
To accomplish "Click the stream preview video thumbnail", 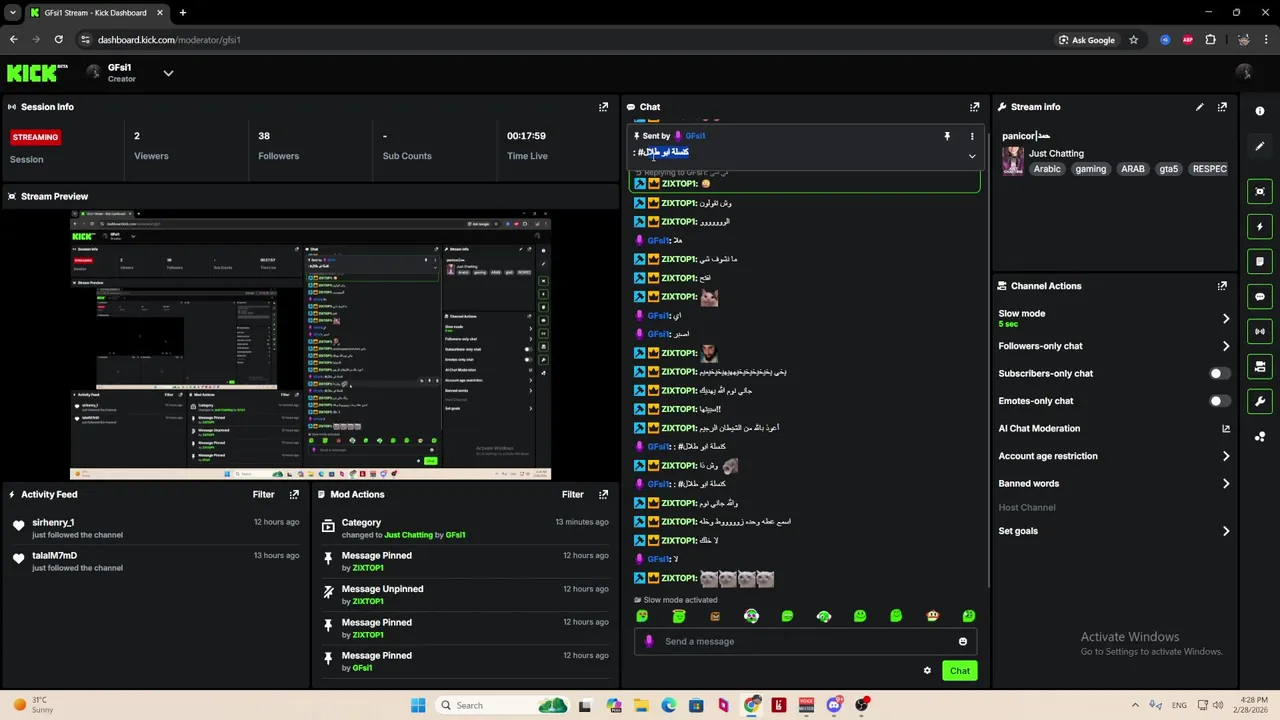I will point(310,345).
